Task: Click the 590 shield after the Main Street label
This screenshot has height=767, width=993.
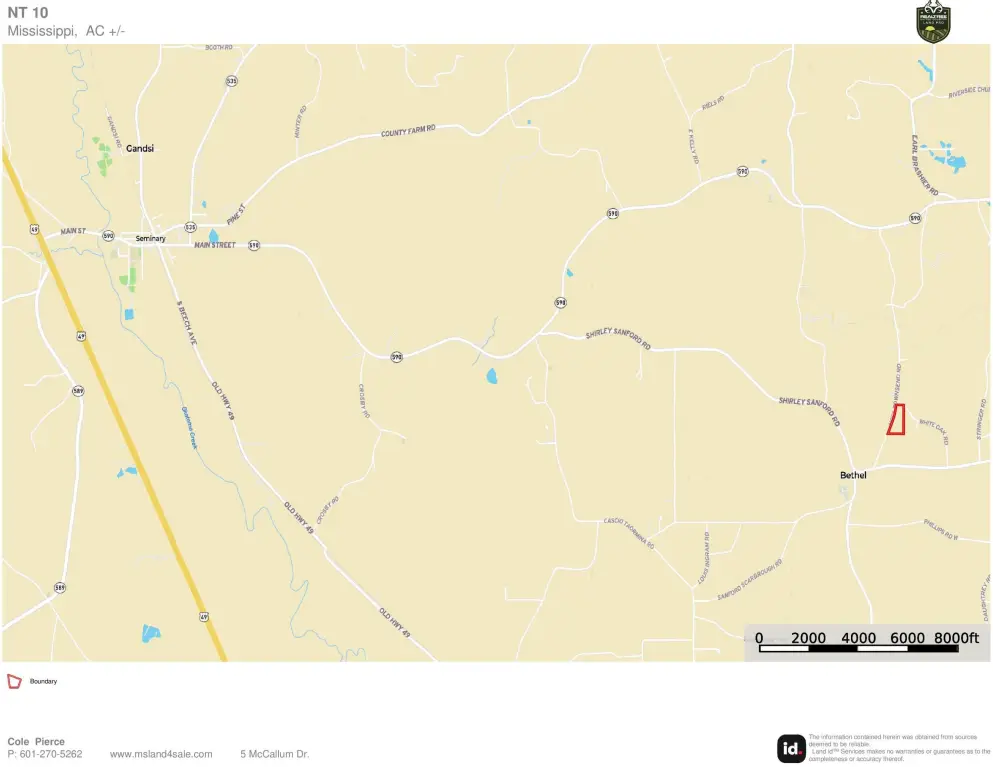Action: pyautogui.click(x=254, y=245)
